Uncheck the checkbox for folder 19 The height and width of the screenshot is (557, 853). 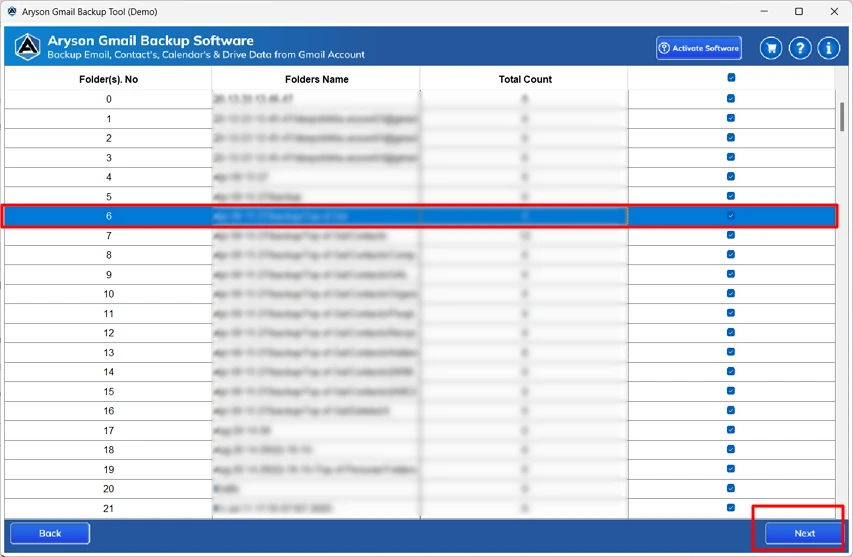click(x=731, y=469)
